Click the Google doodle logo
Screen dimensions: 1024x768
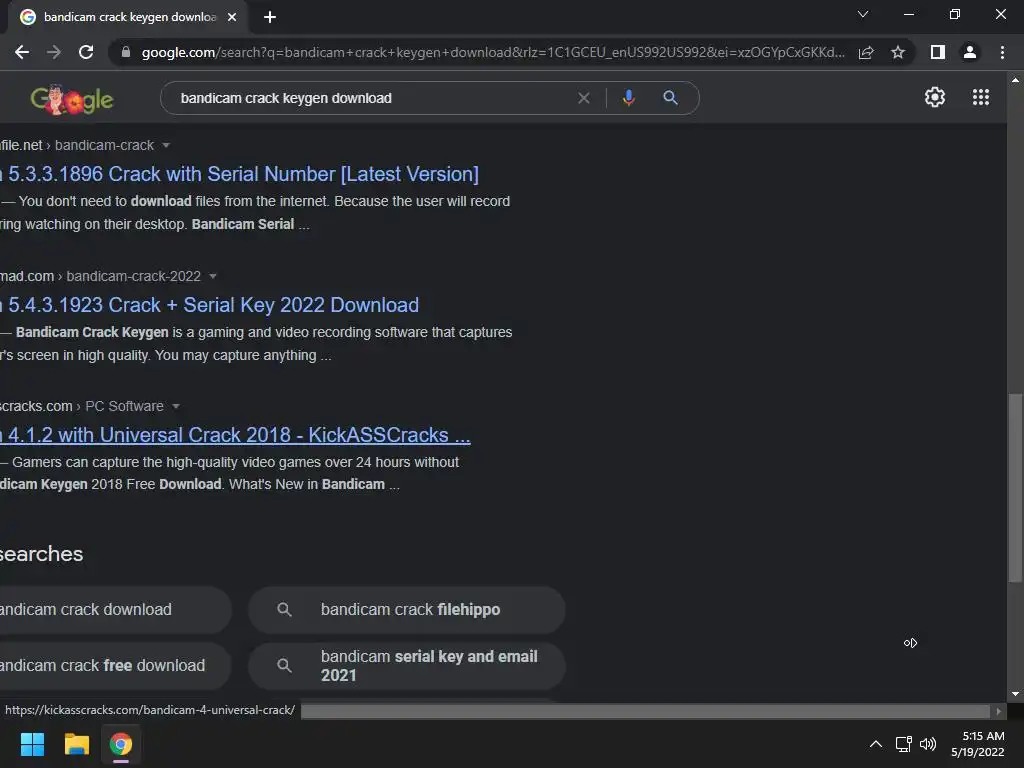click(72, 99)
